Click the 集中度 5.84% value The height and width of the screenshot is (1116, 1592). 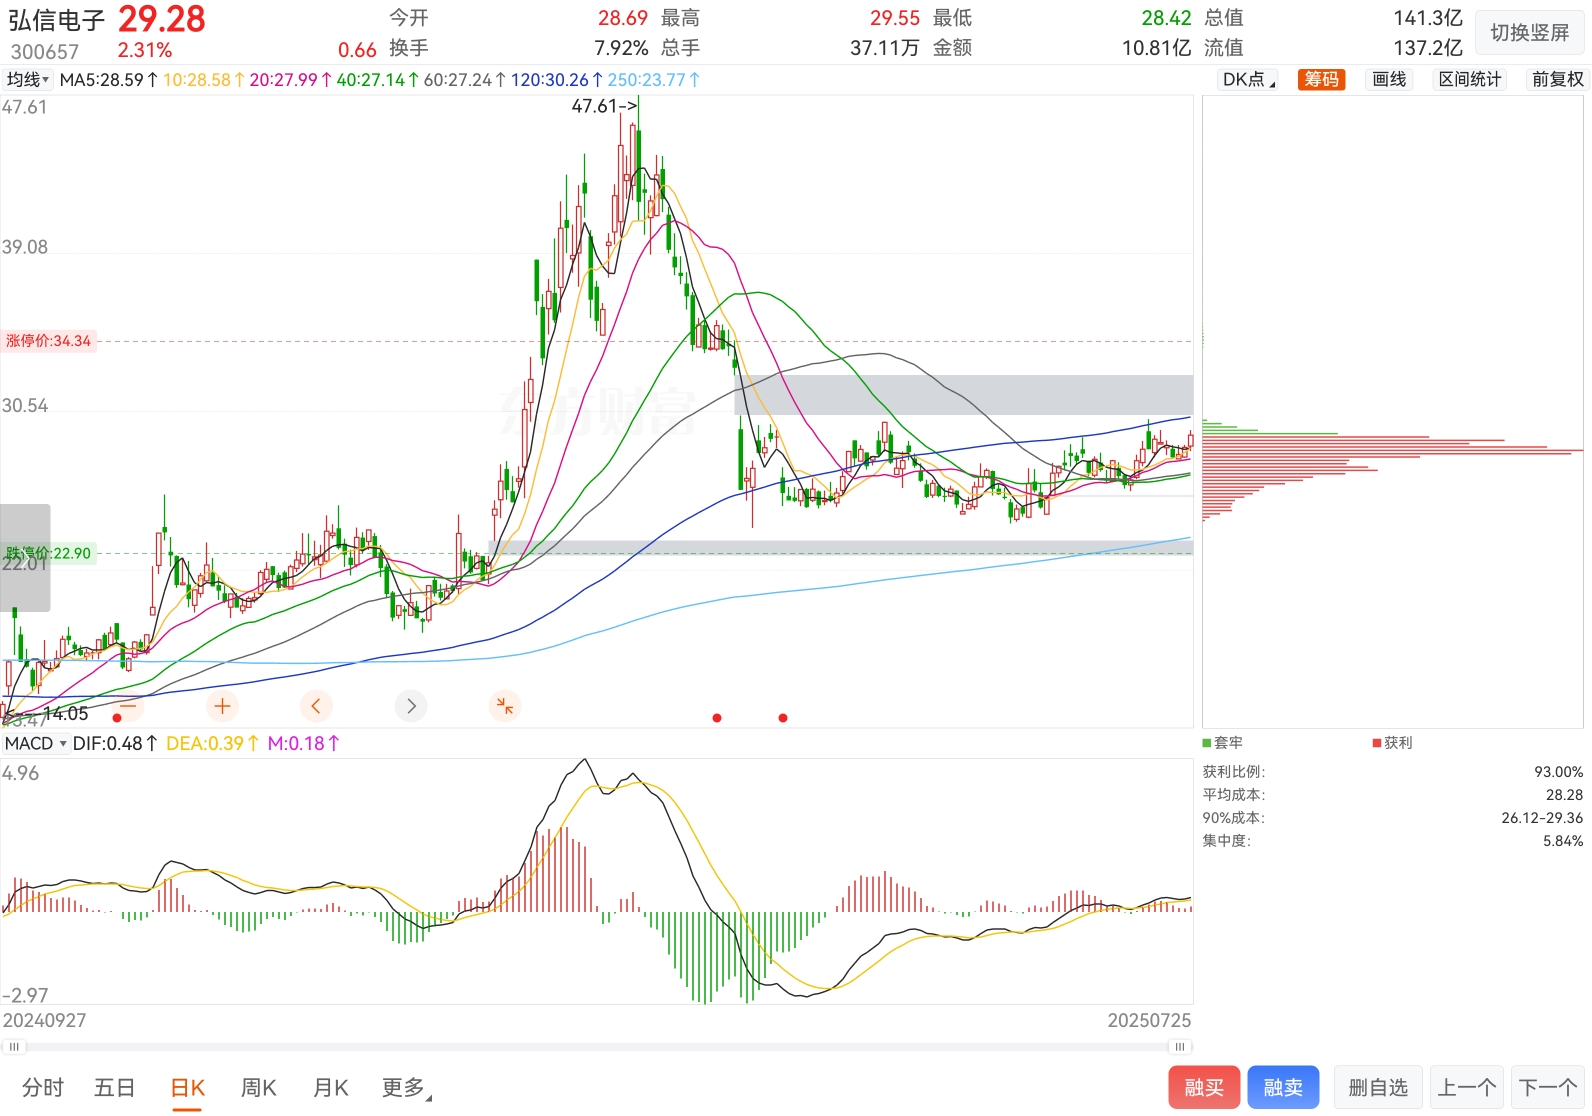tap(1563, 841)
